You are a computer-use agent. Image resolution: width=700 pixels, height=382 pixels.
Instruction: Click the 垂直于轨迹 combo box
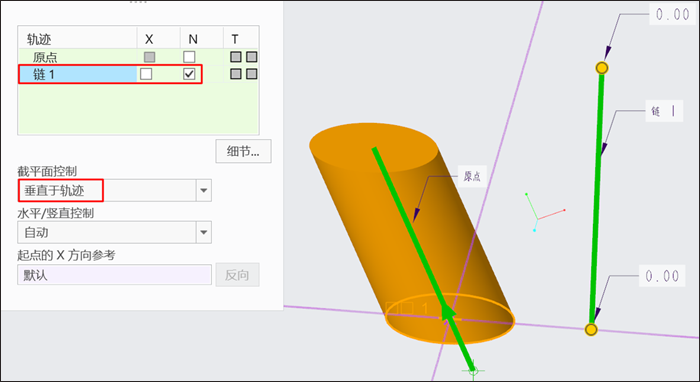tap(114, 191)
